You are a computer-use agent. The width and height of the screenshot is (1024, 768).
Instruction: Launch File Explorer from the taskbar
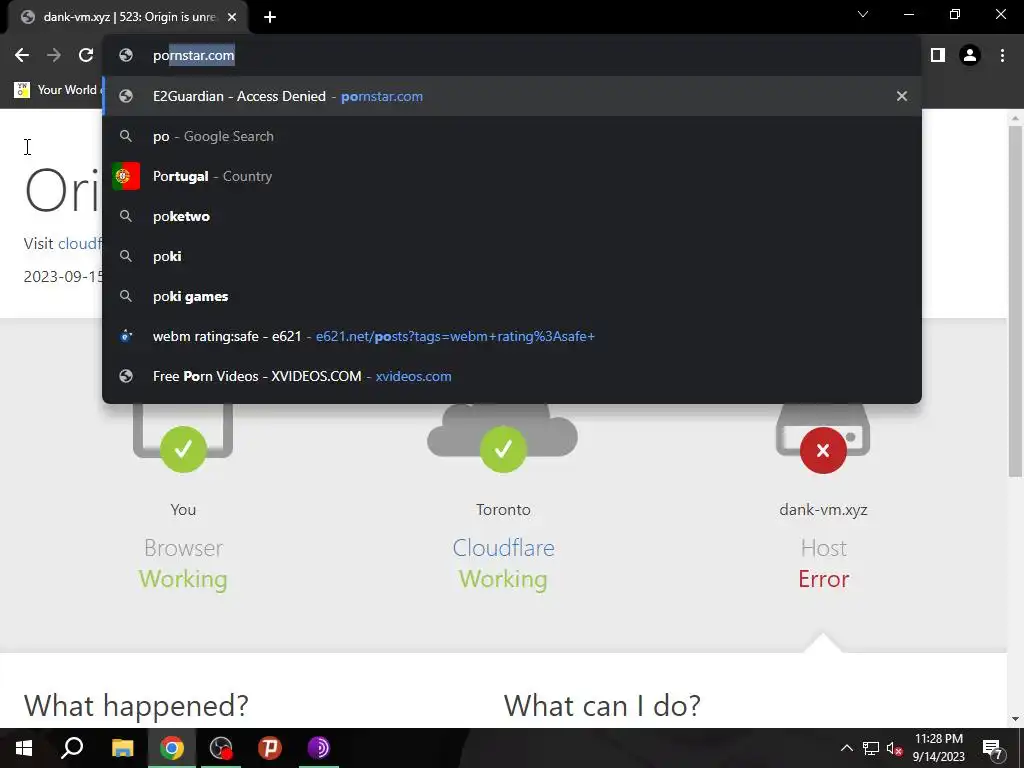pyautogui.click(x=122, y=748)
